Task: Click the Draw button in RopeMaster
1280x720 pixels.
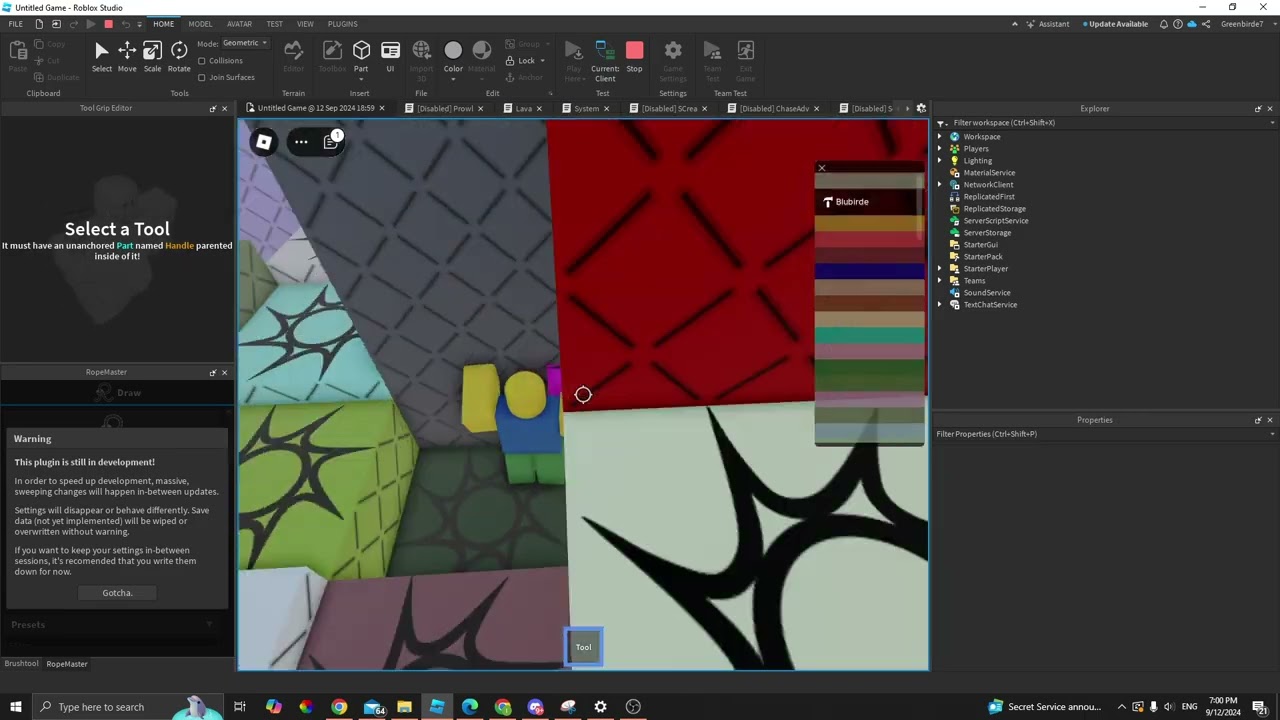Action: pos(117,393)
